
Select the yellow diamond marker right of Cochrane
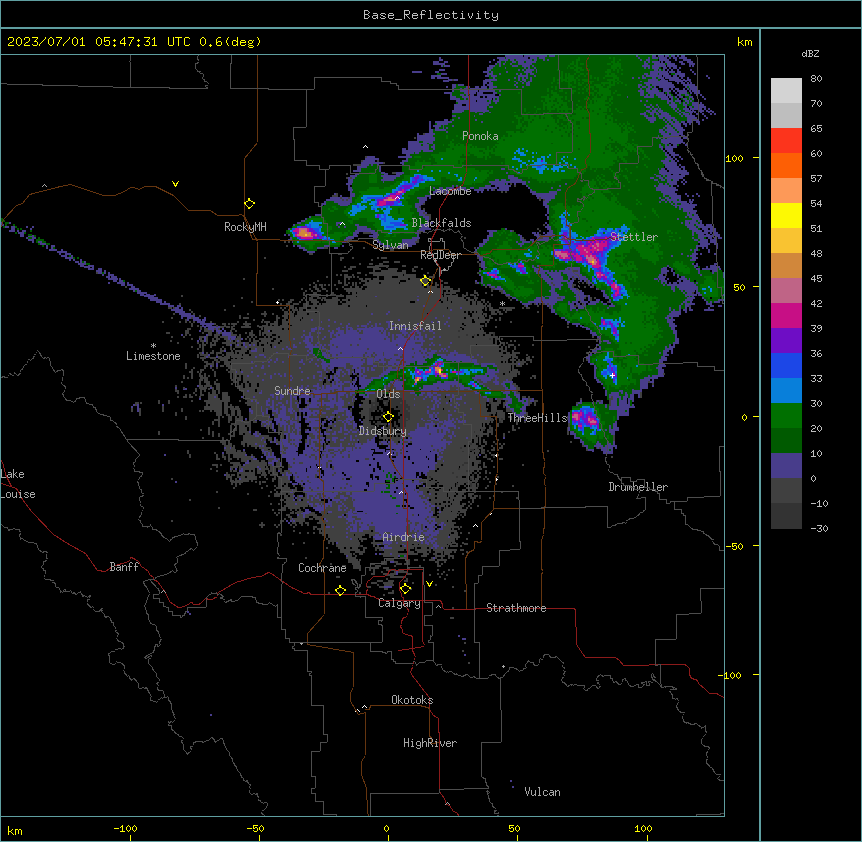pyautogui.click(x=340, y=590)
